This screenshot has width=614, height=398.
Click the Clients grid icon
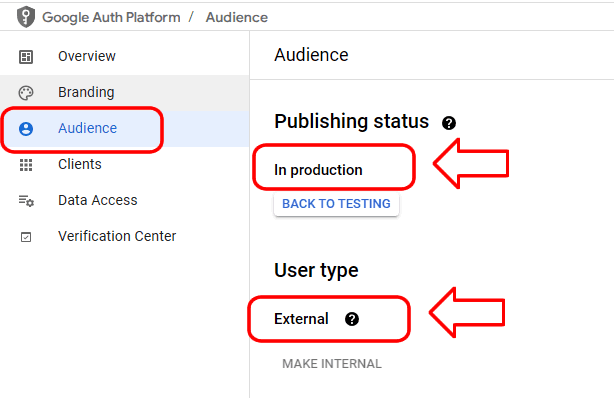(26, 165)
